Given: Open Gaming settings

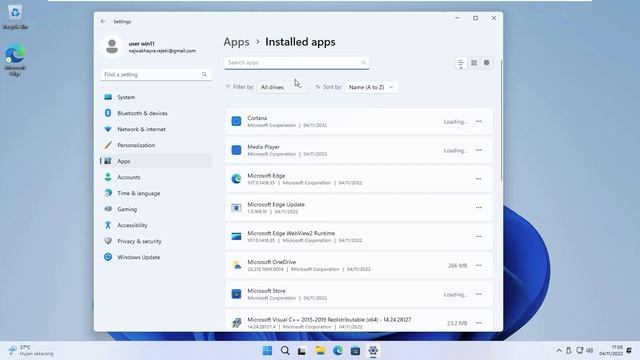Looking at the screenshot, I should pos(156,209).
